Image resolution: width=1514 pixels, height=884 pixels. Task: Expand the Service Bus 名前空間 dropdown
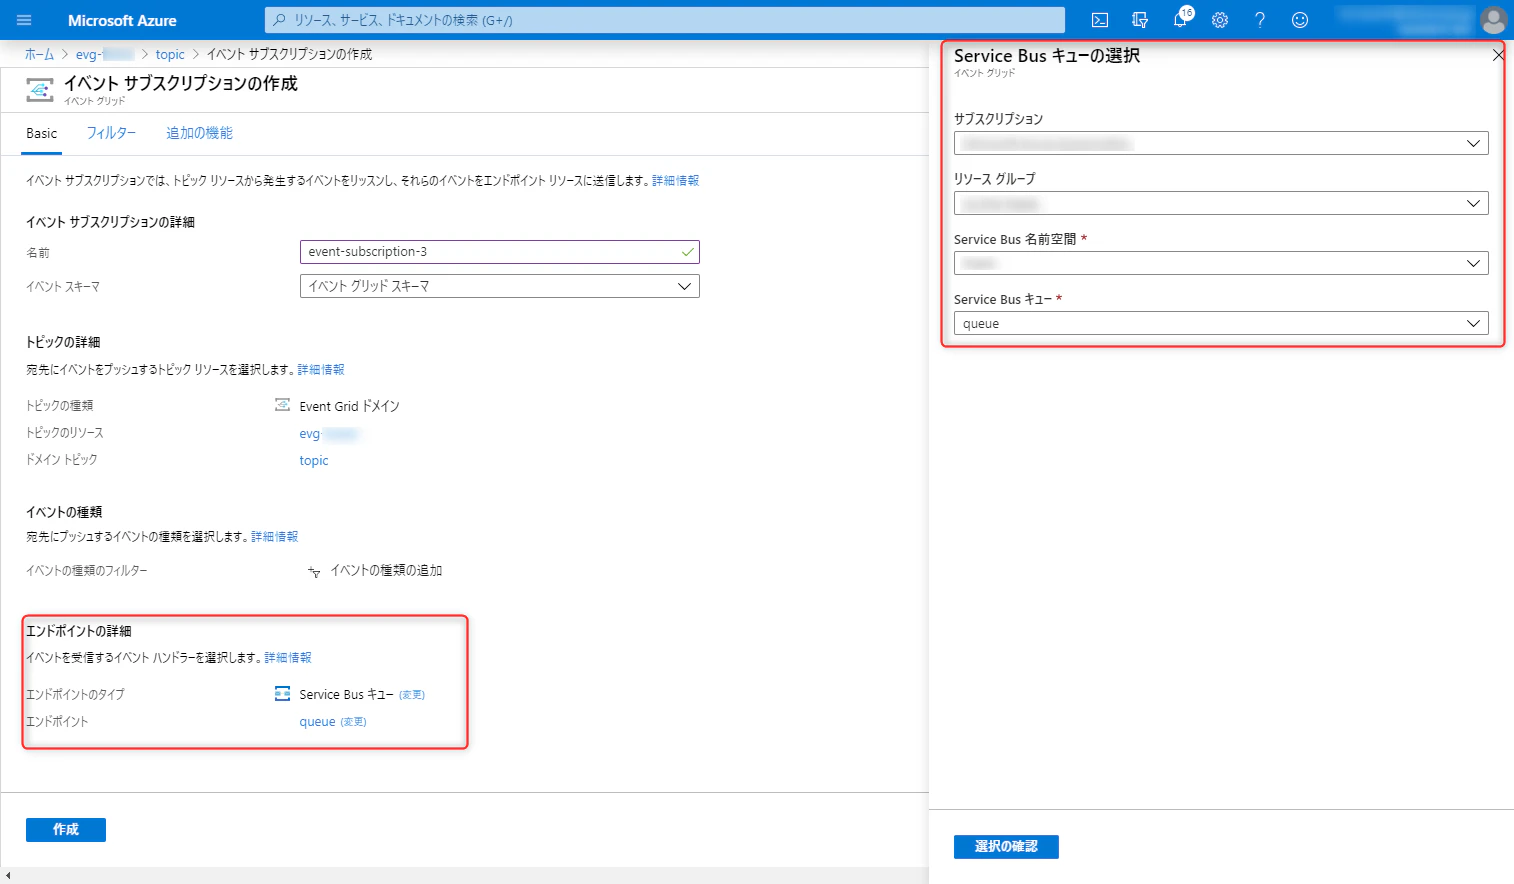[x=1221, y=263]
